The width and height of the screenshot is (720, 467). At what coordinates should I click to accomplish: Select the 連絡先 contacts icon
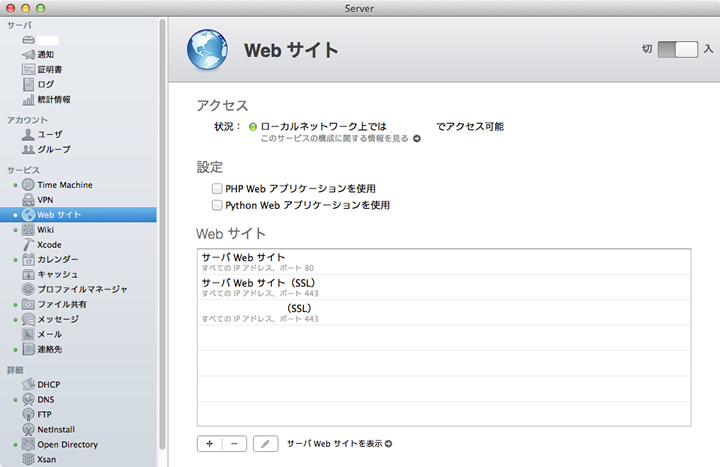28,349
